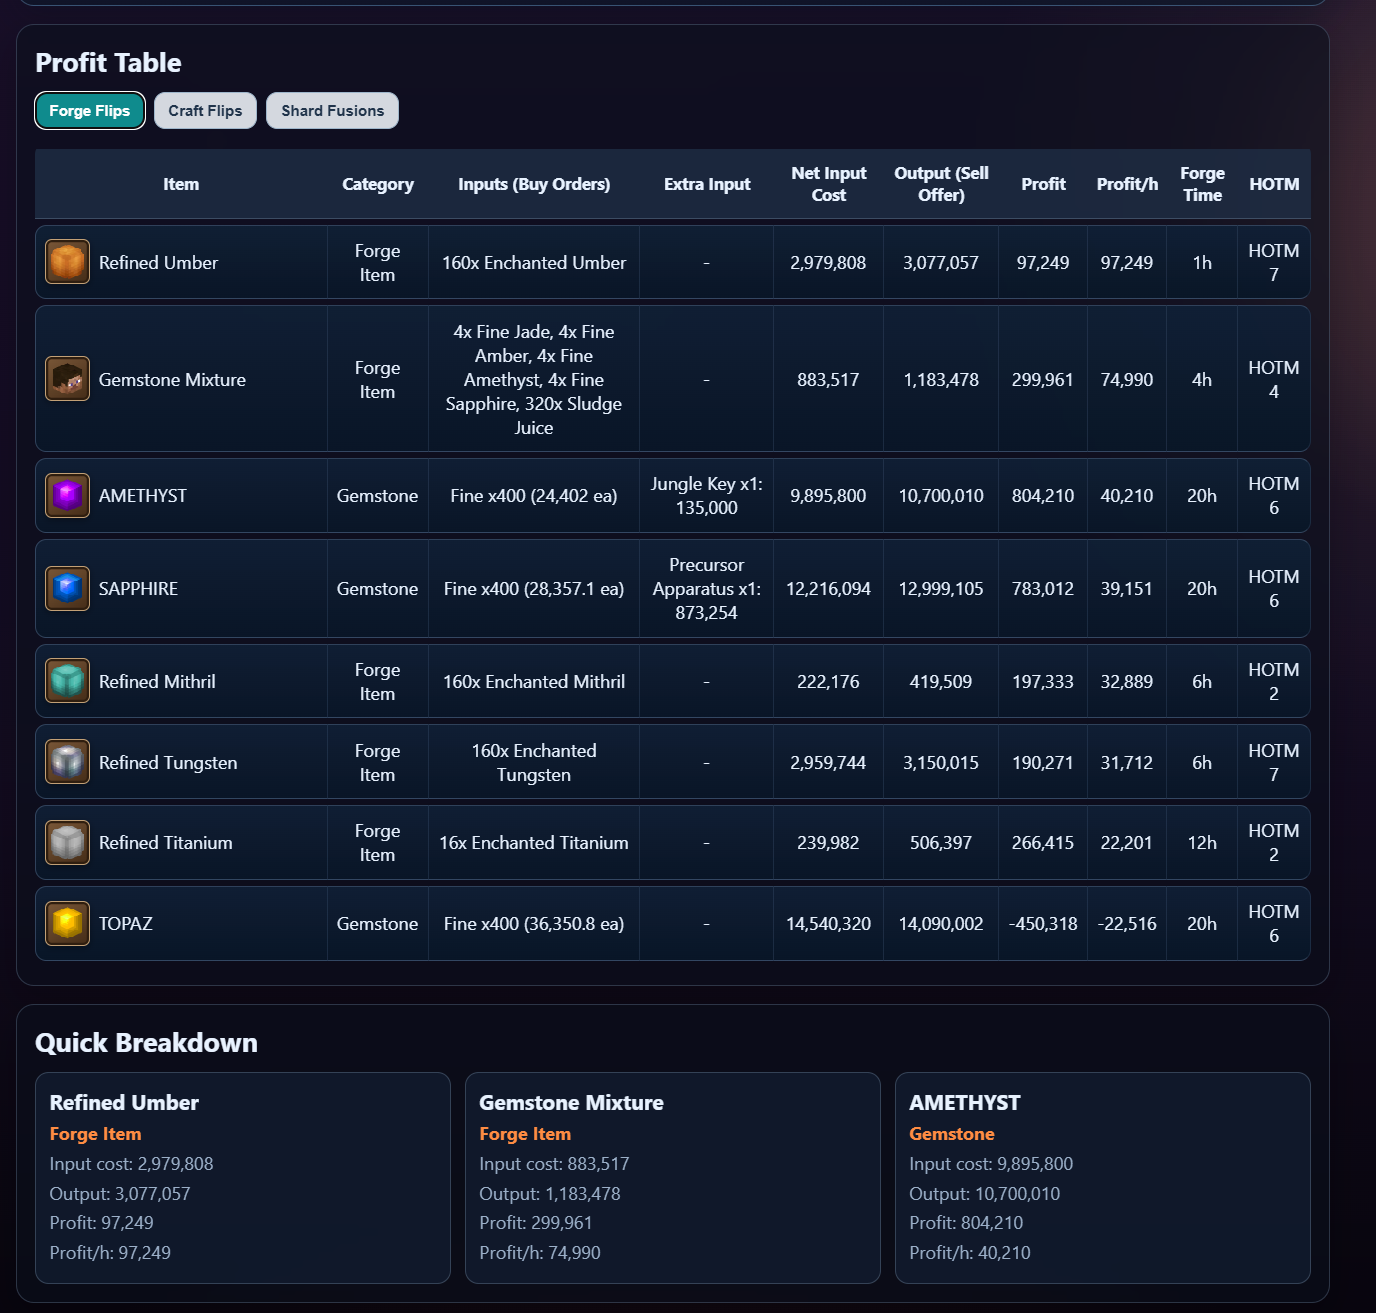Select the Refined Tungsten row name
This screenshot has width=1376, height=1313.
point(168,762)
